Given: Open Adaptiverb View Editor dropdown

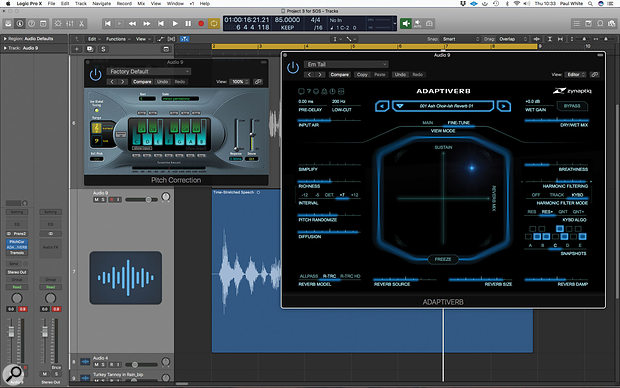Looking at the screenshot, I should tap(576, 74).
